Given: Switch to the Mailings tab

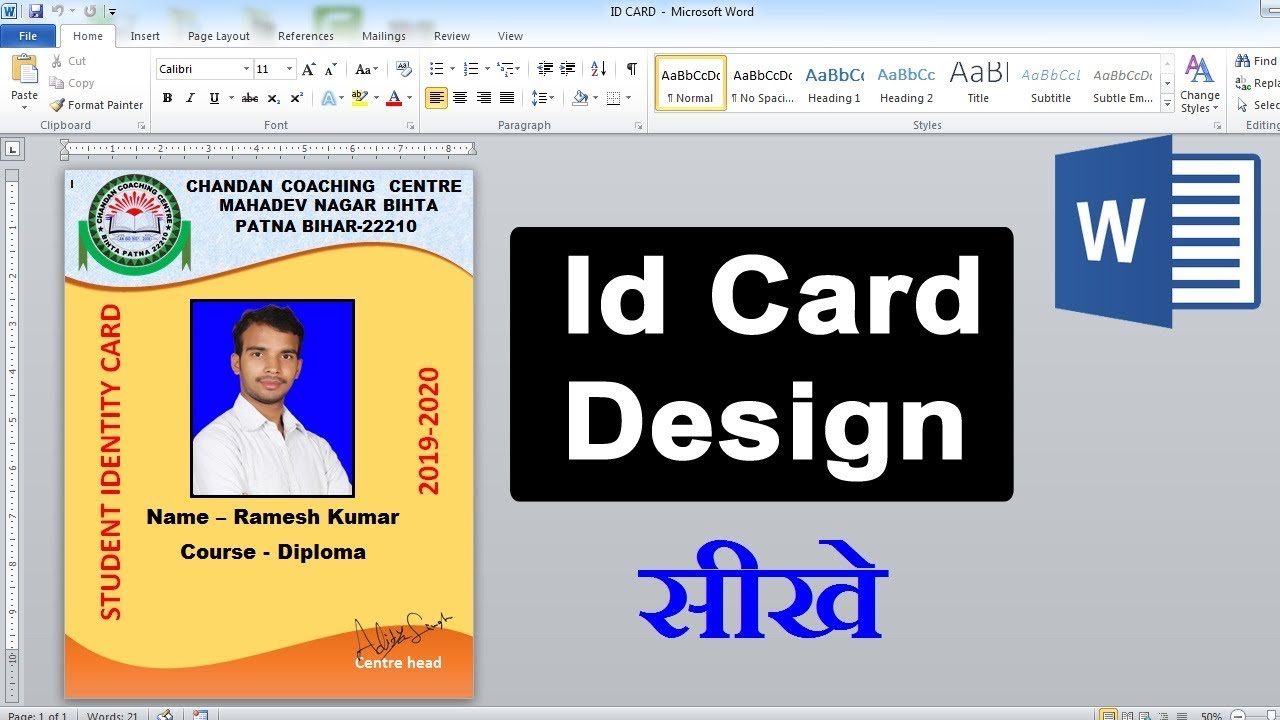Looking at the screenshot, I should (384, 36).
